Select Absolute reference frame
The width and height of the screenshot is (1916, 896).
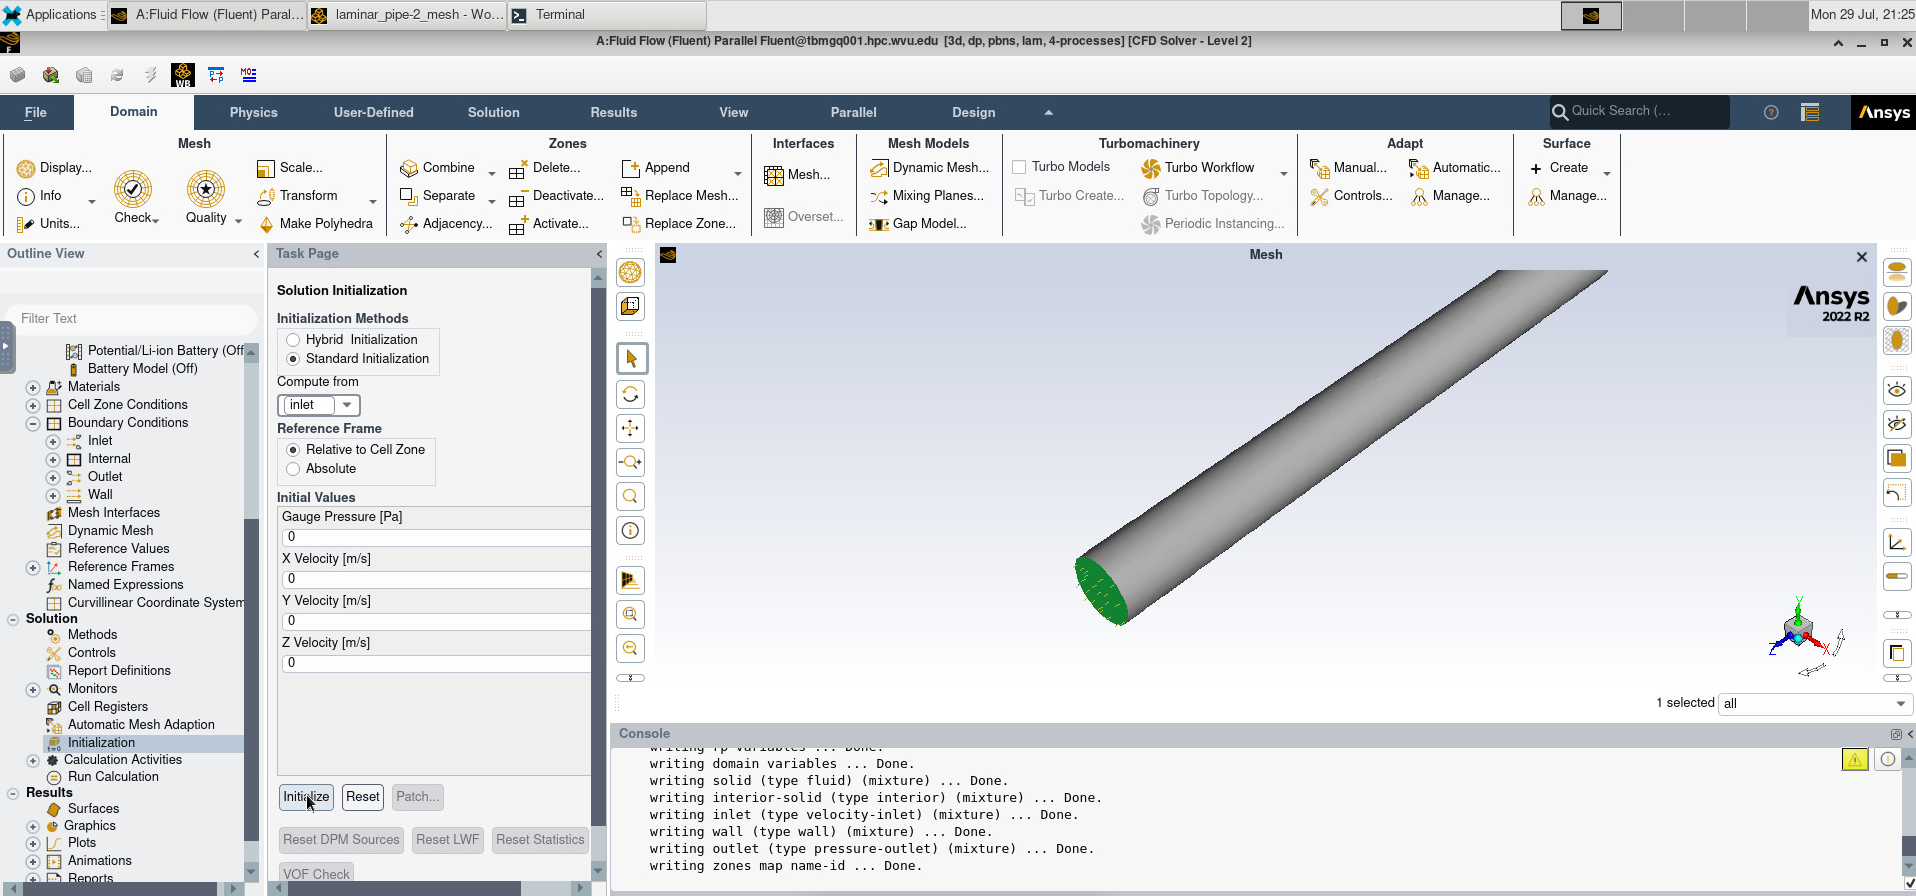point(293,469)
